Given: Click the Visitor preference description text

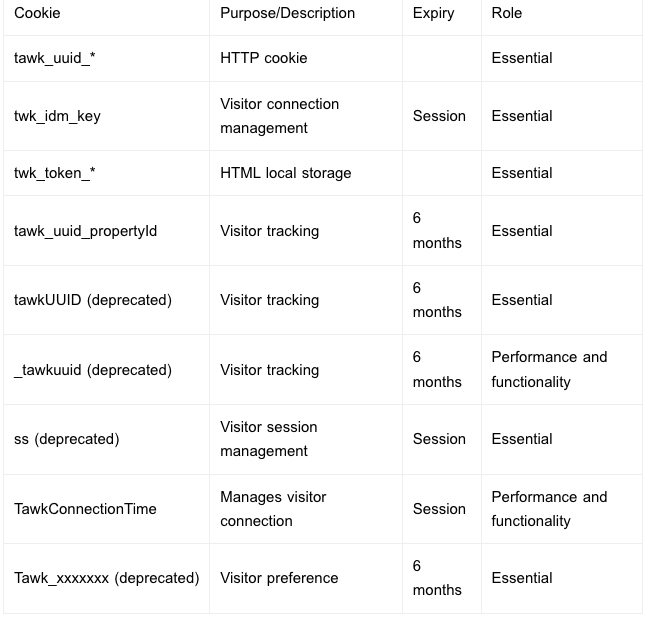Looking at the screenshot, I should click(279, 578).
